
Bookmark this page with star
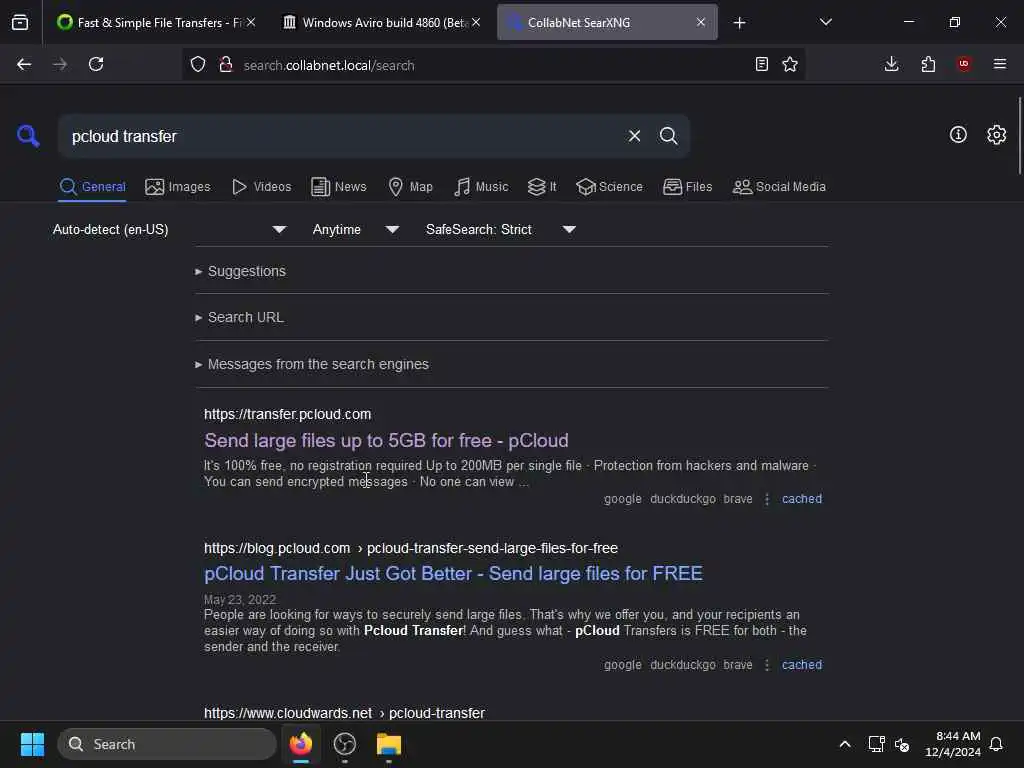pyautogui.click(x=790, y=64)
